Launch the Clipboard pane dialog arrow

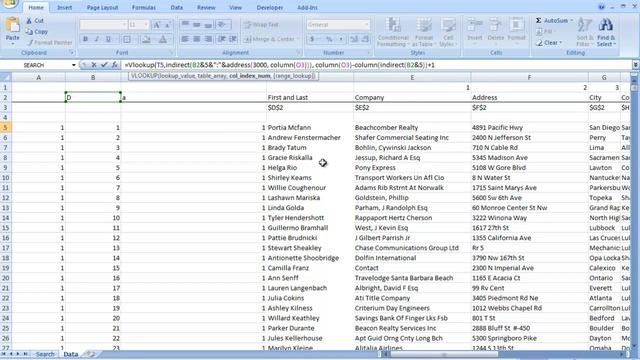pyautogui.click(x=72, y=53)
